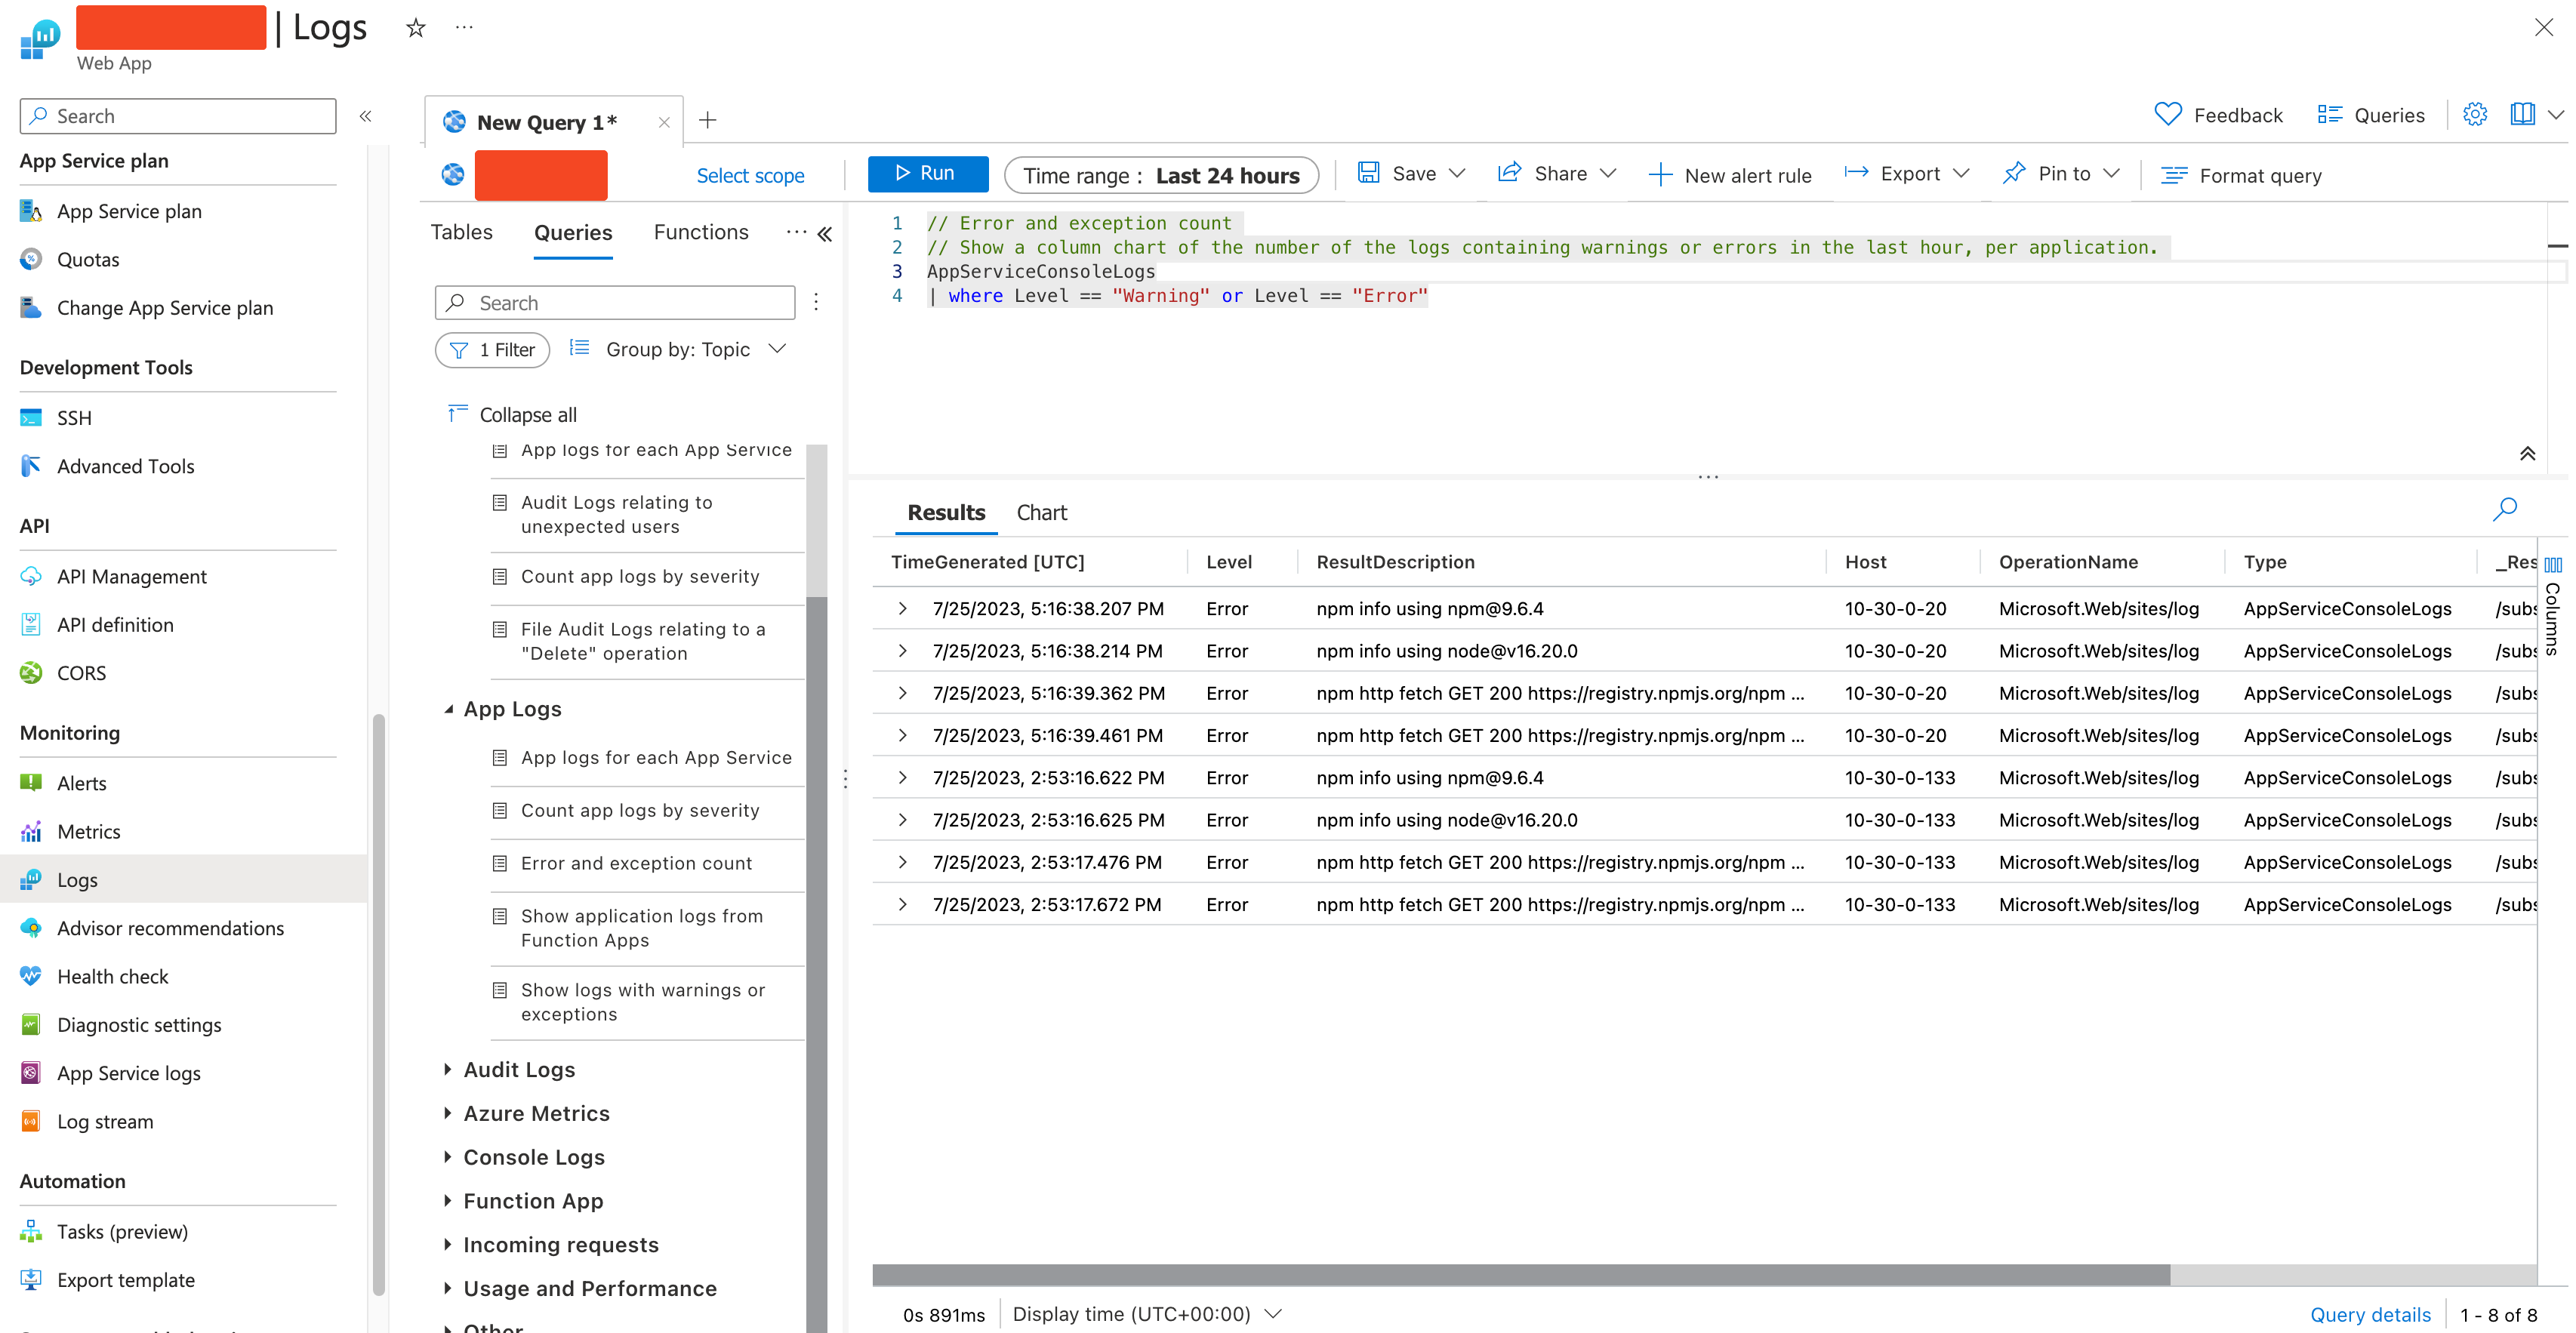This screenshot has width=2576, height=1333.
Task: Sort by TimeGenerated [UTC] column header
Action: coord(987,562)
